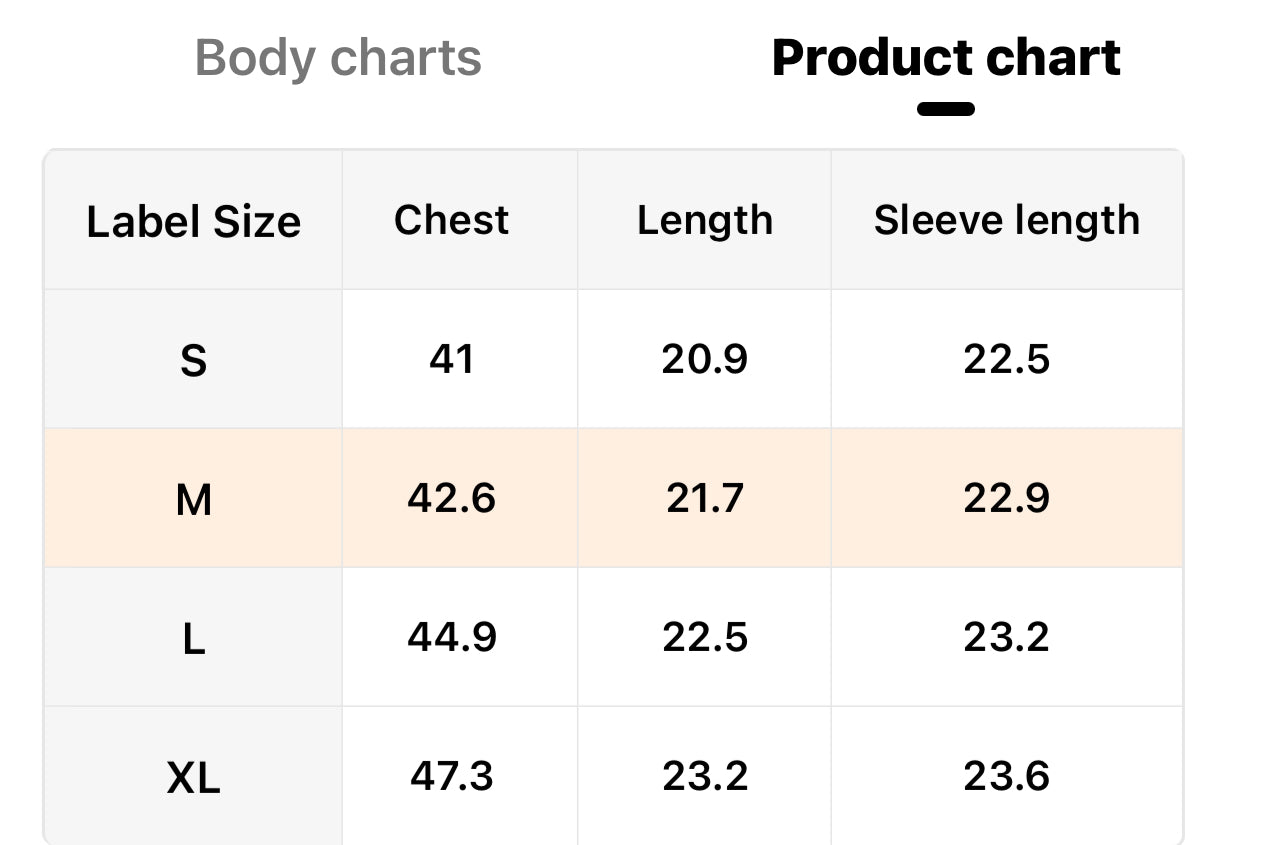Click the Sleeve length column header
Viewport: 1284px width, 845px height.
coord(1007,220)
